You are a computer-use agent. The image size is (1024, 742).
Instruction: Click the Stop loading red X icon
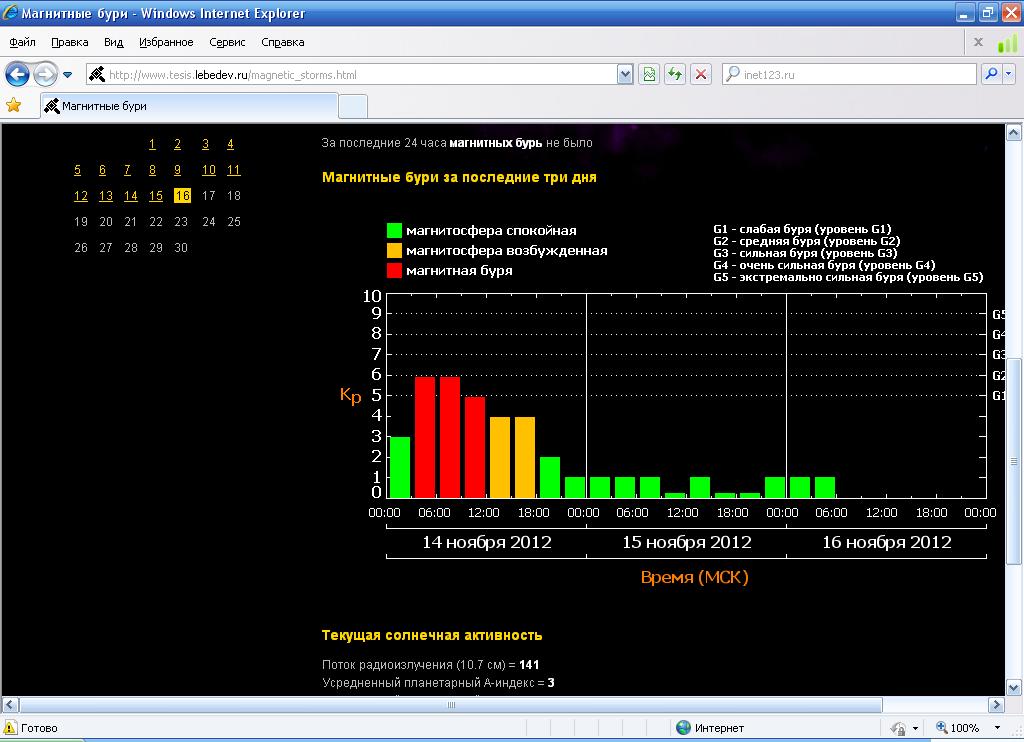(702, 75)
